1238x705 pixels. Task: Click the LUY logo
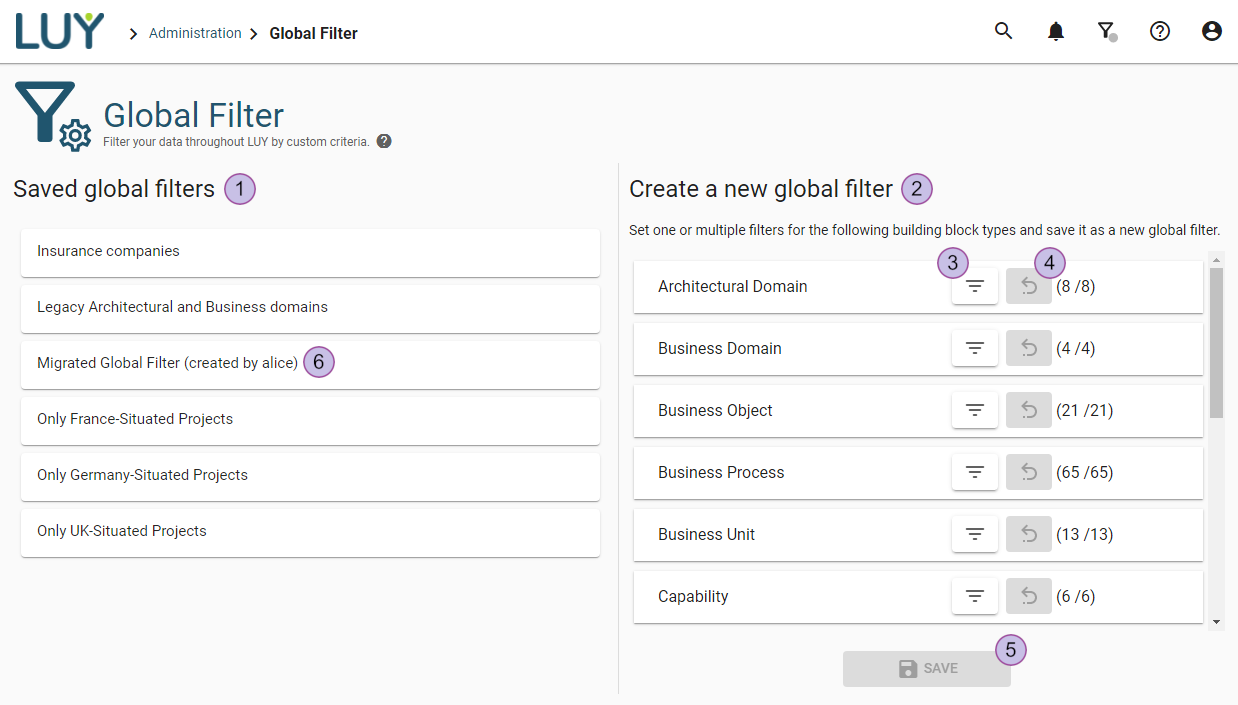coord(60,32)
